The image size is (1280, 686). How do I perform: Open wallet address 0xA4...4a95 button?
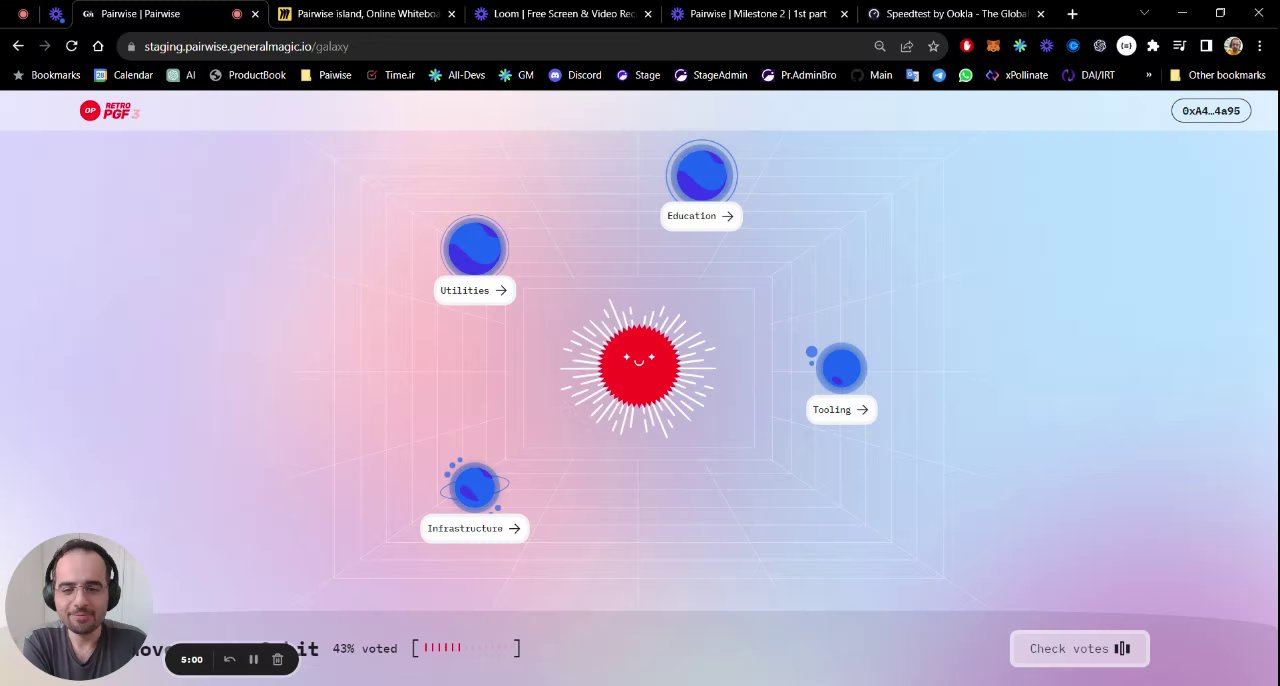coord(1210,111)
